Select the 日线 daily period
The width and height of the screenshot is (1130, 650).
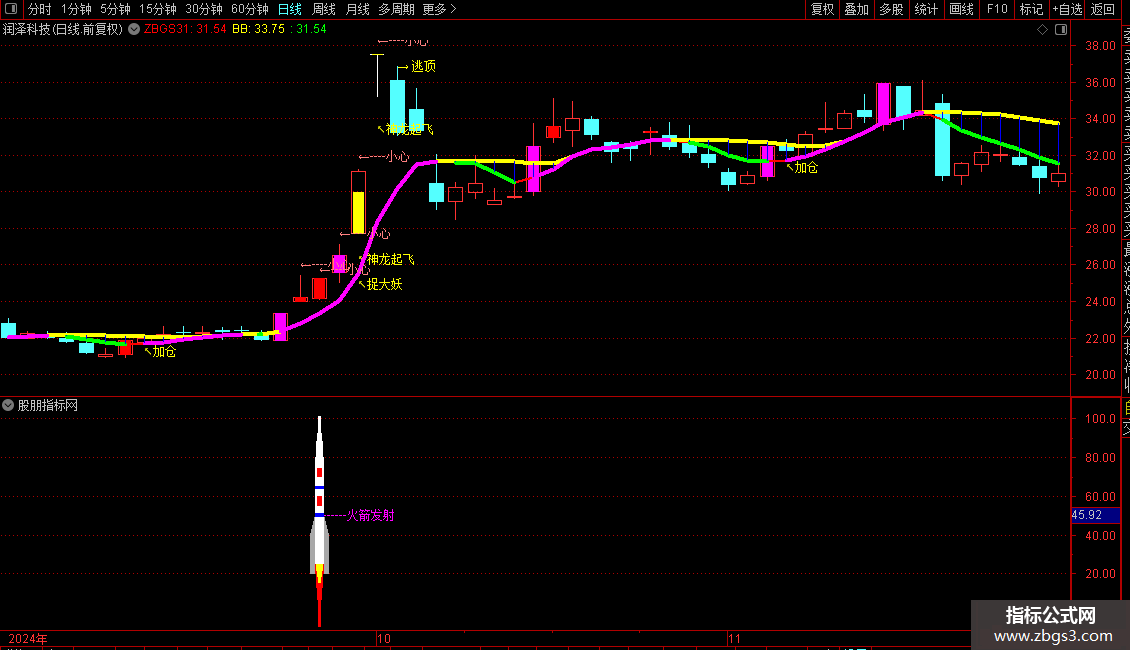pyautogui.click(x=290, y=9)
